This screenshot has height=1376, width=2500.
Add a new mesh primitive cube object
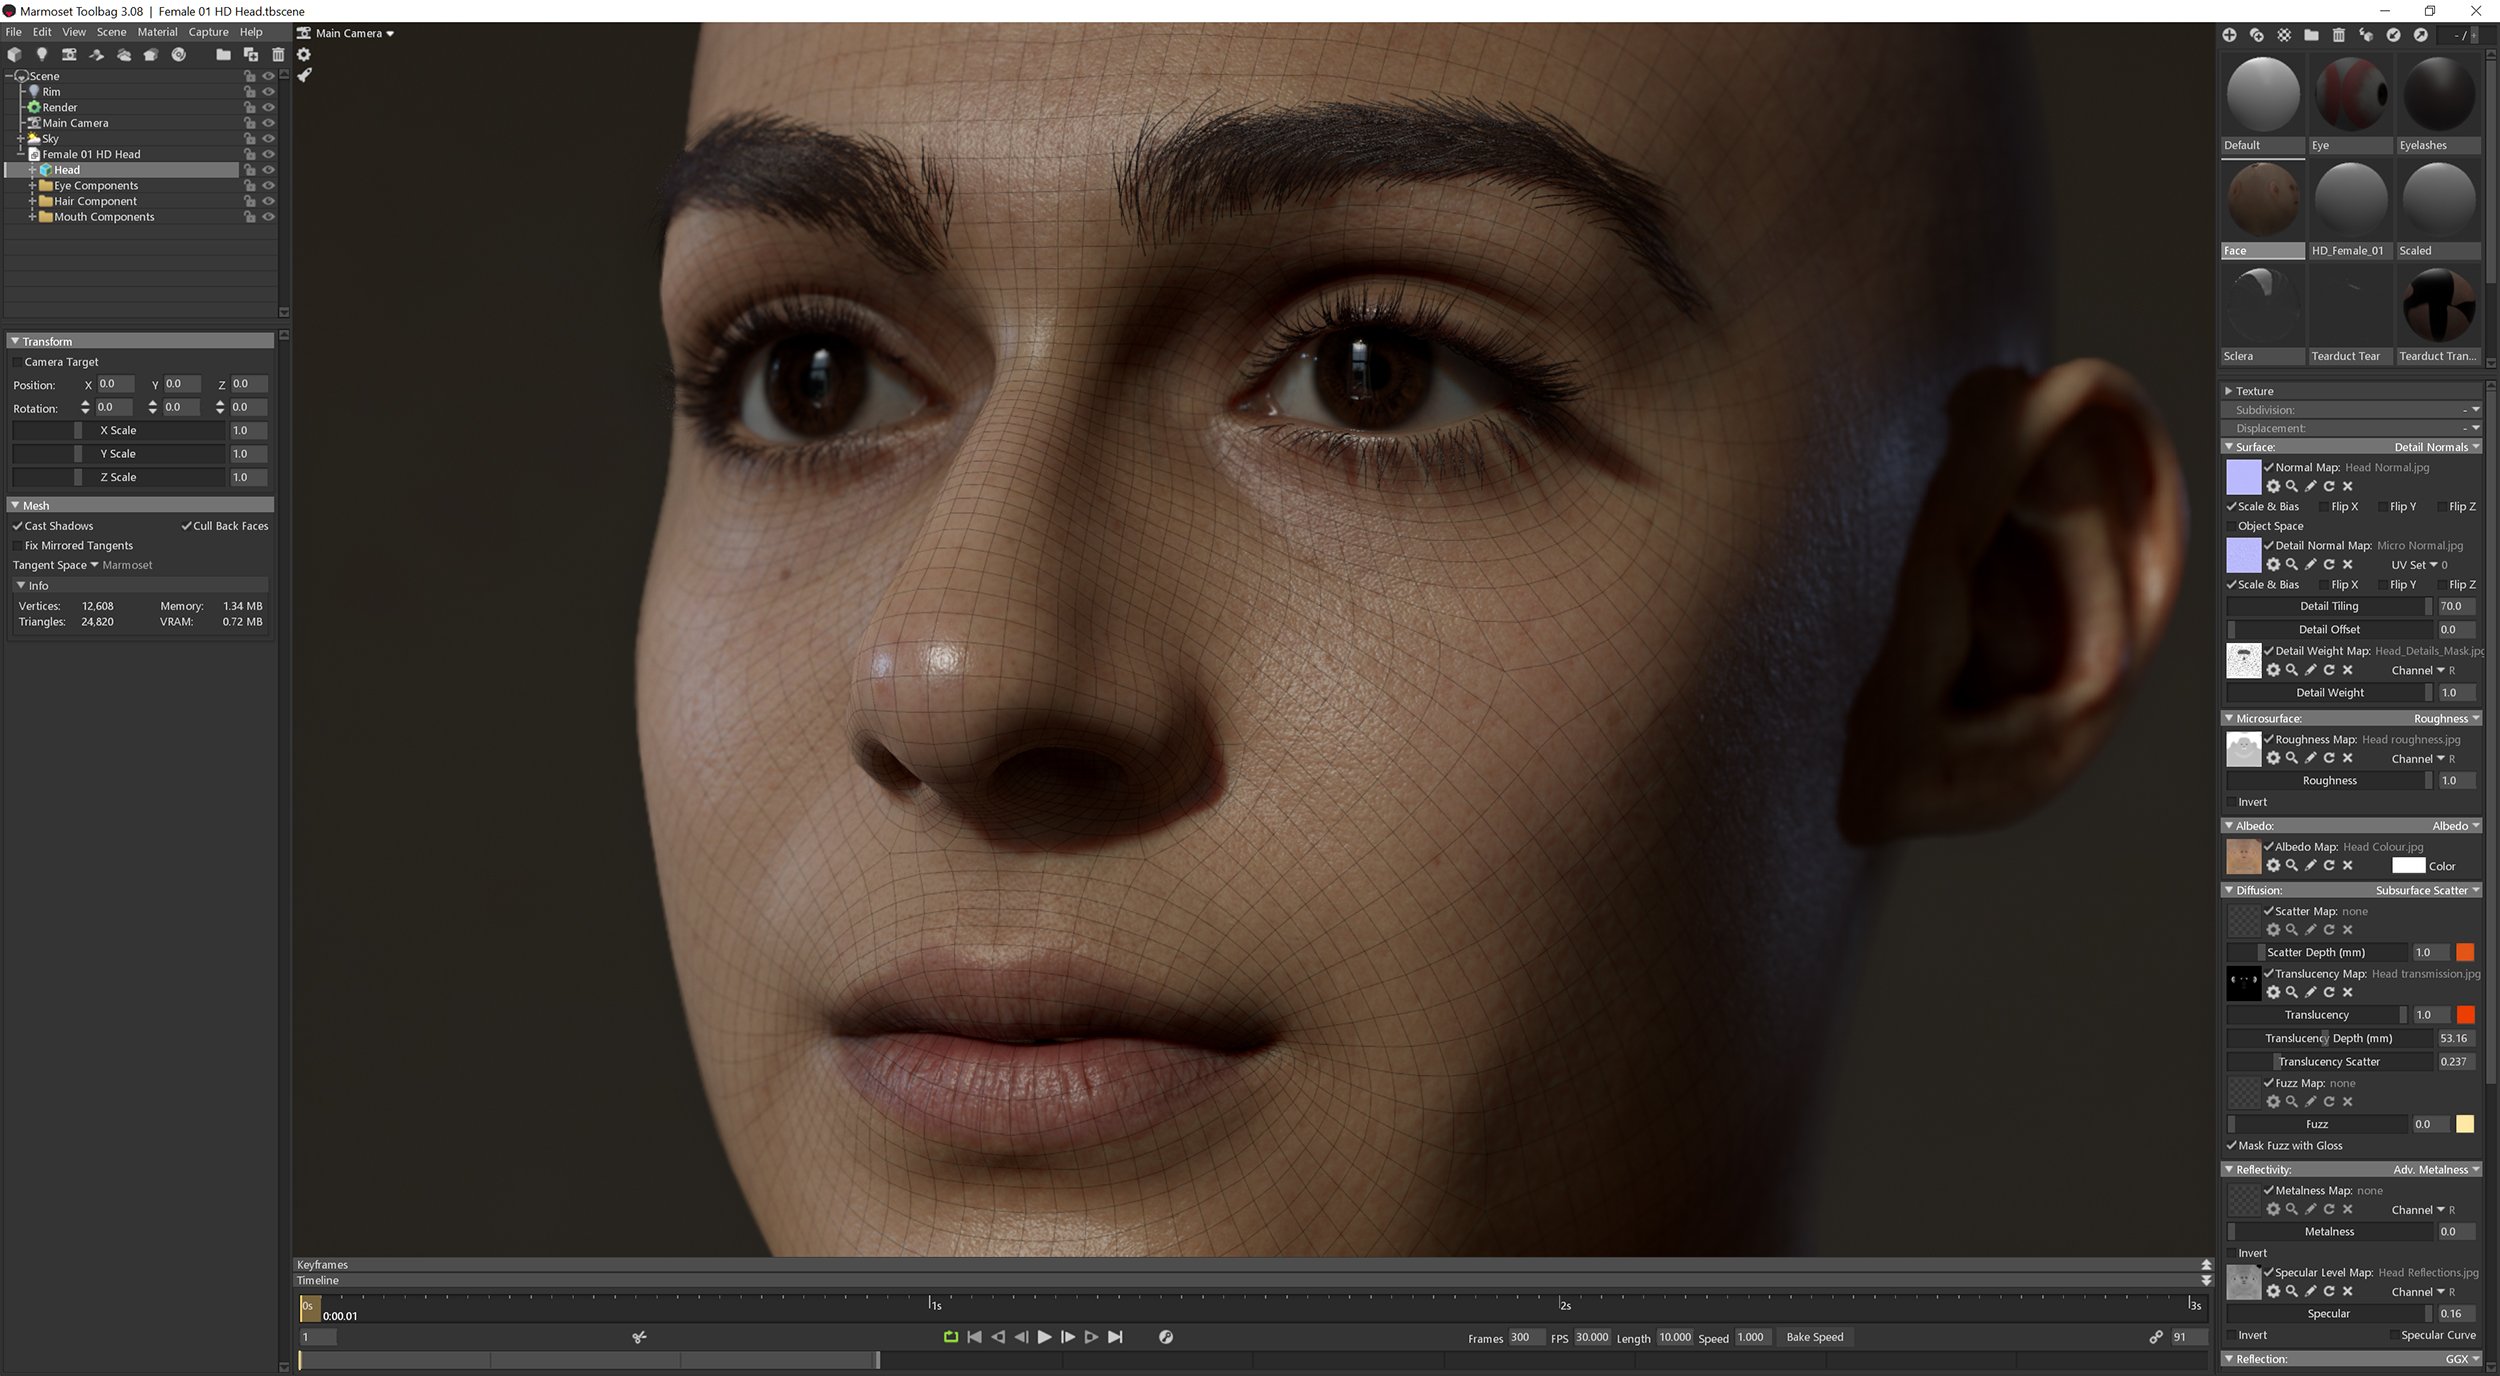pyautogui.click(x=14, y=55)
